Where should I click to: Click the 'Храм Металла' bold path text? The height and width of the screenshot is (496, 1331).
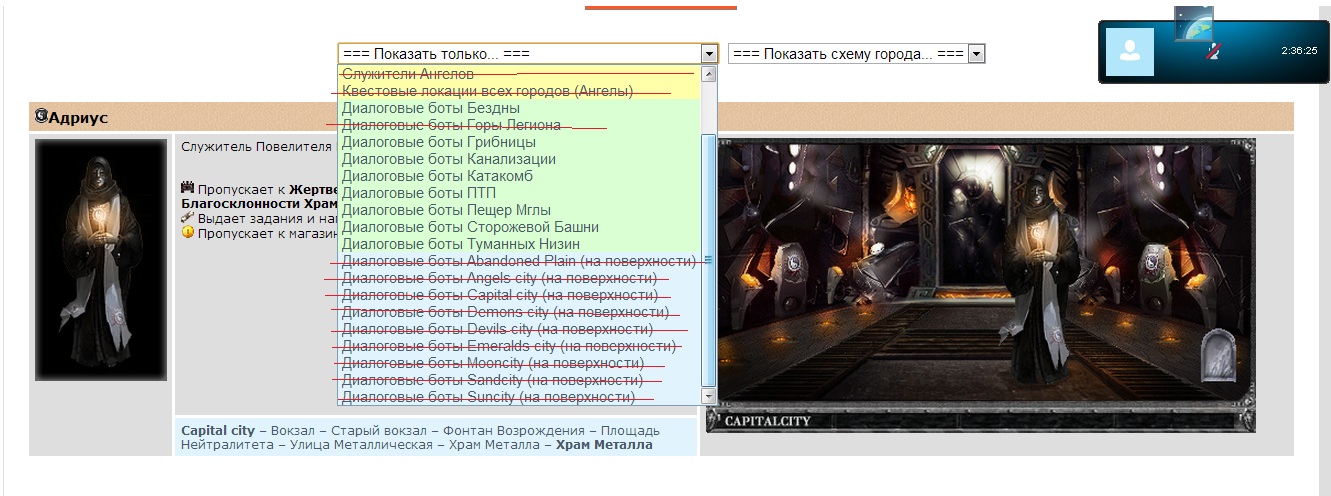pos(604,445)
